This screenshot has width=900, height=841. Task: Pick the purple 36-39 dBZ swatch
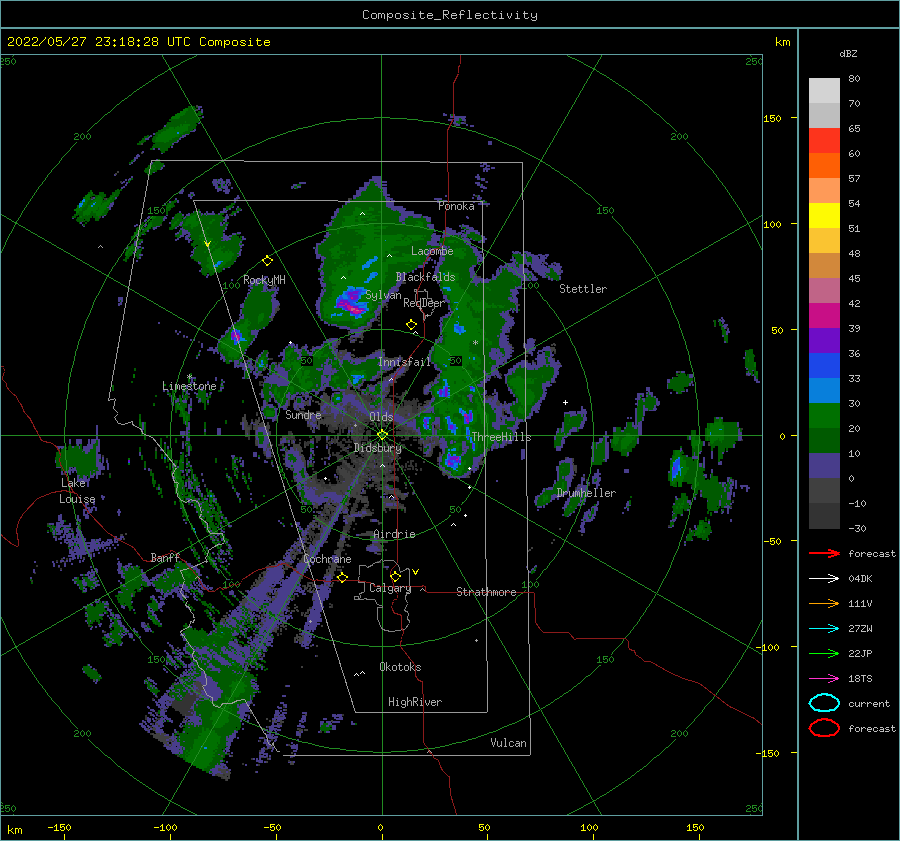click(824, 341)
